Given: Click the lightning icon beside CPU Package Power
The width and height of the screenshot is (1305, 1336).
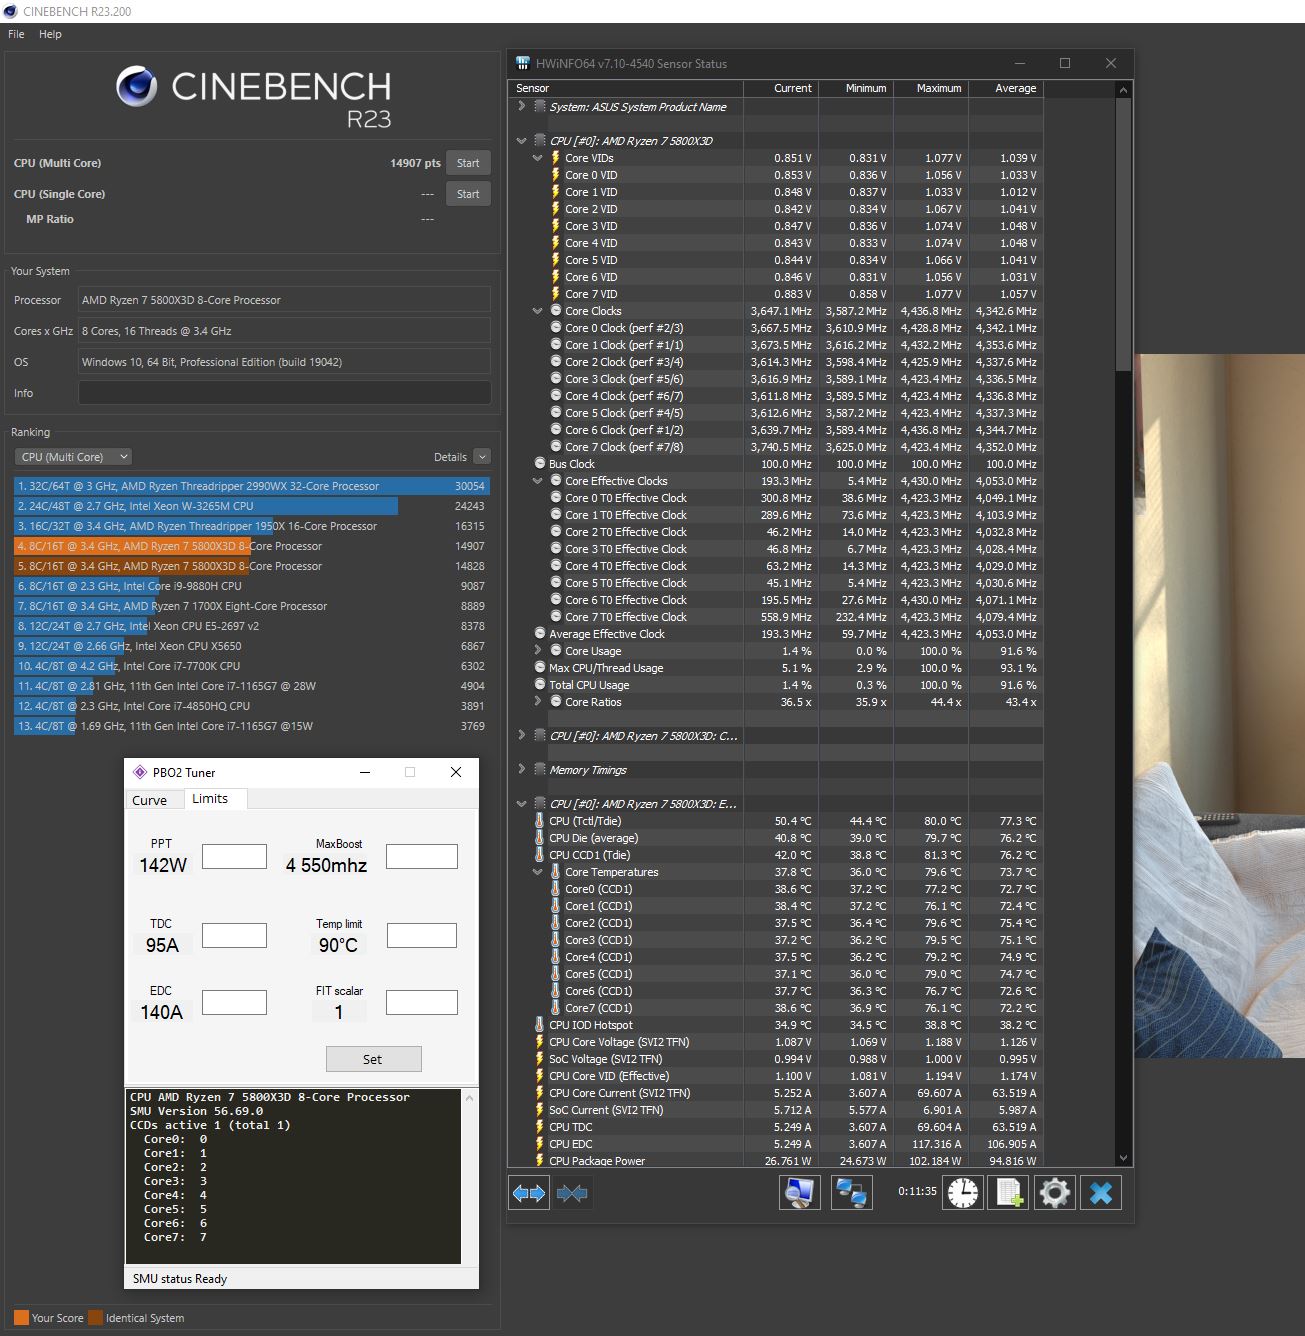Looking at the screenshot, I should 540,1161.
